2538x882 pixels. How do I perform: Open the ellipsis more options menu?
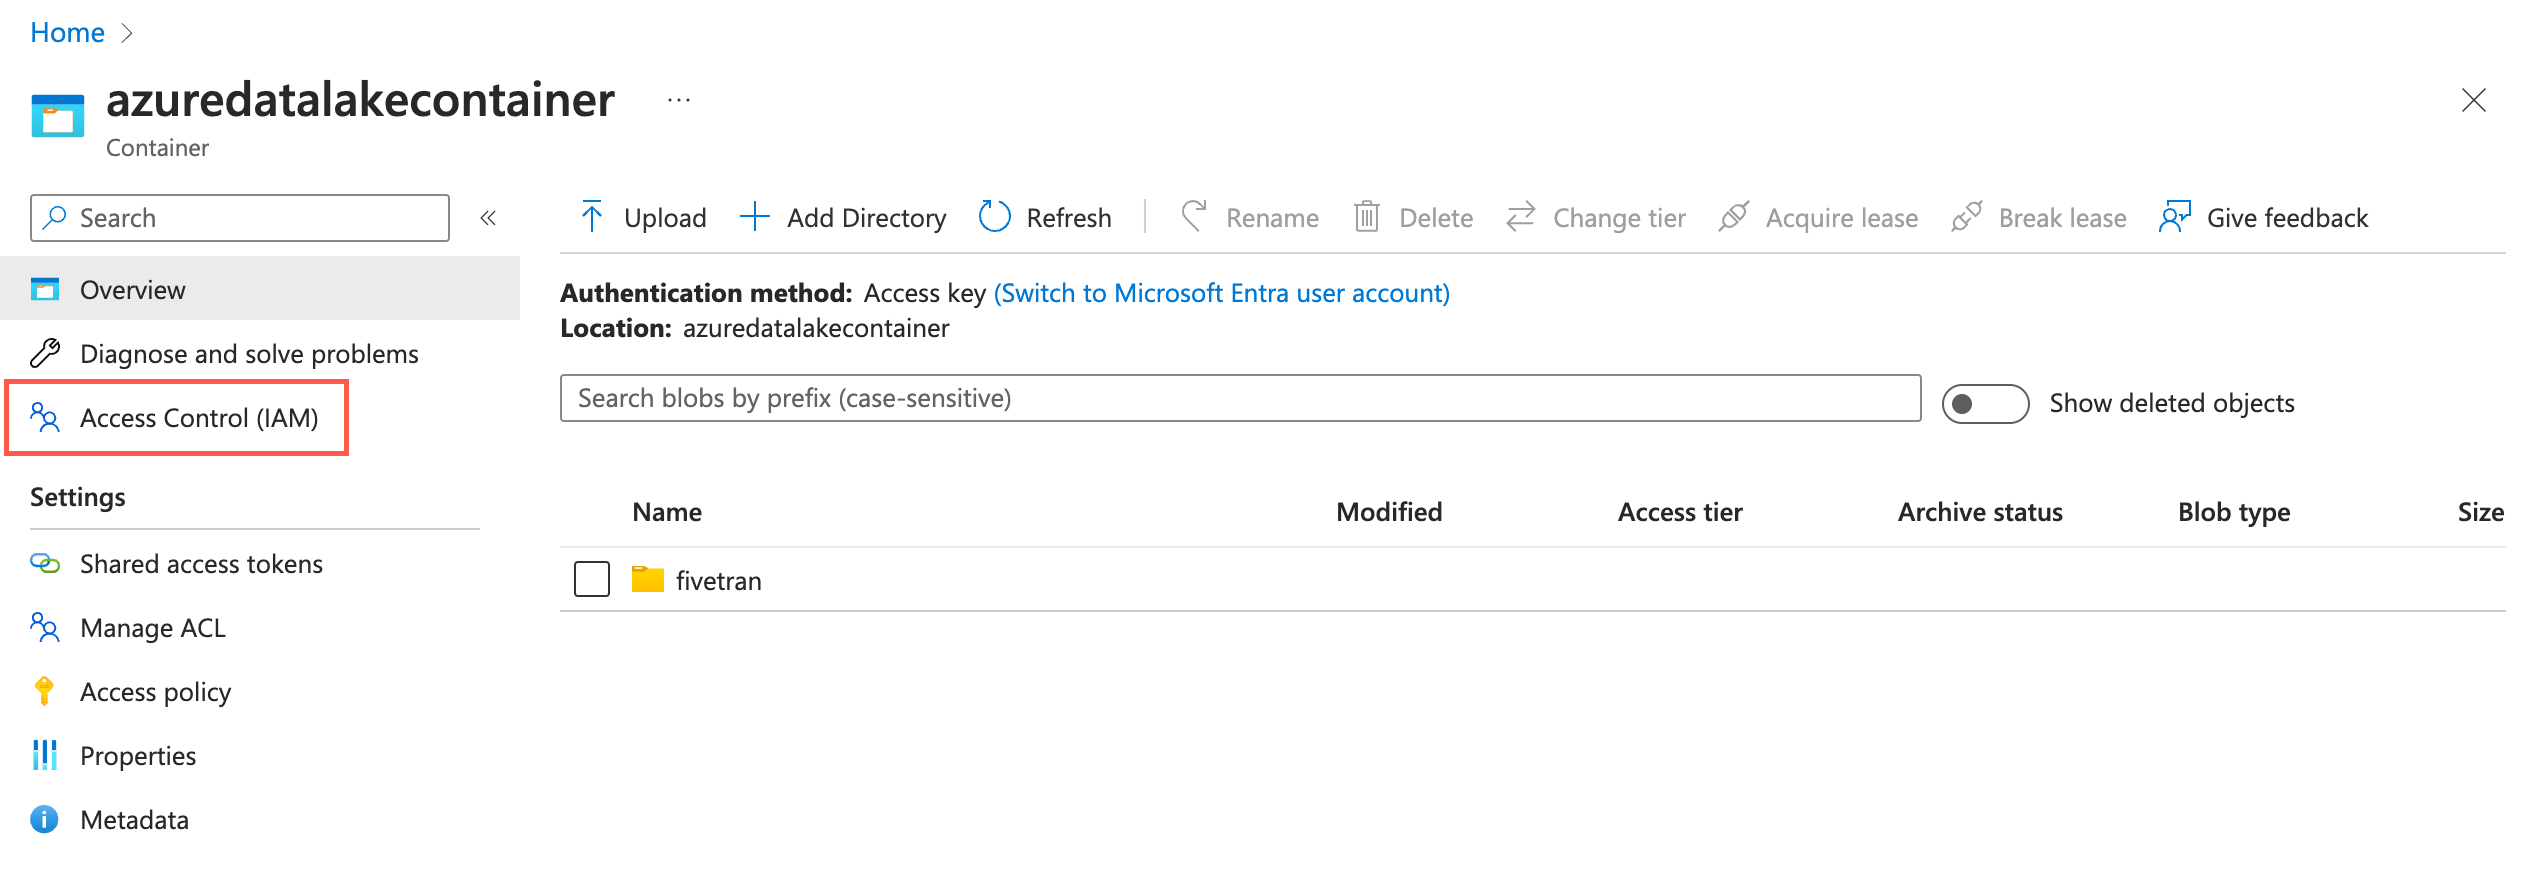[x=679, y=100]
